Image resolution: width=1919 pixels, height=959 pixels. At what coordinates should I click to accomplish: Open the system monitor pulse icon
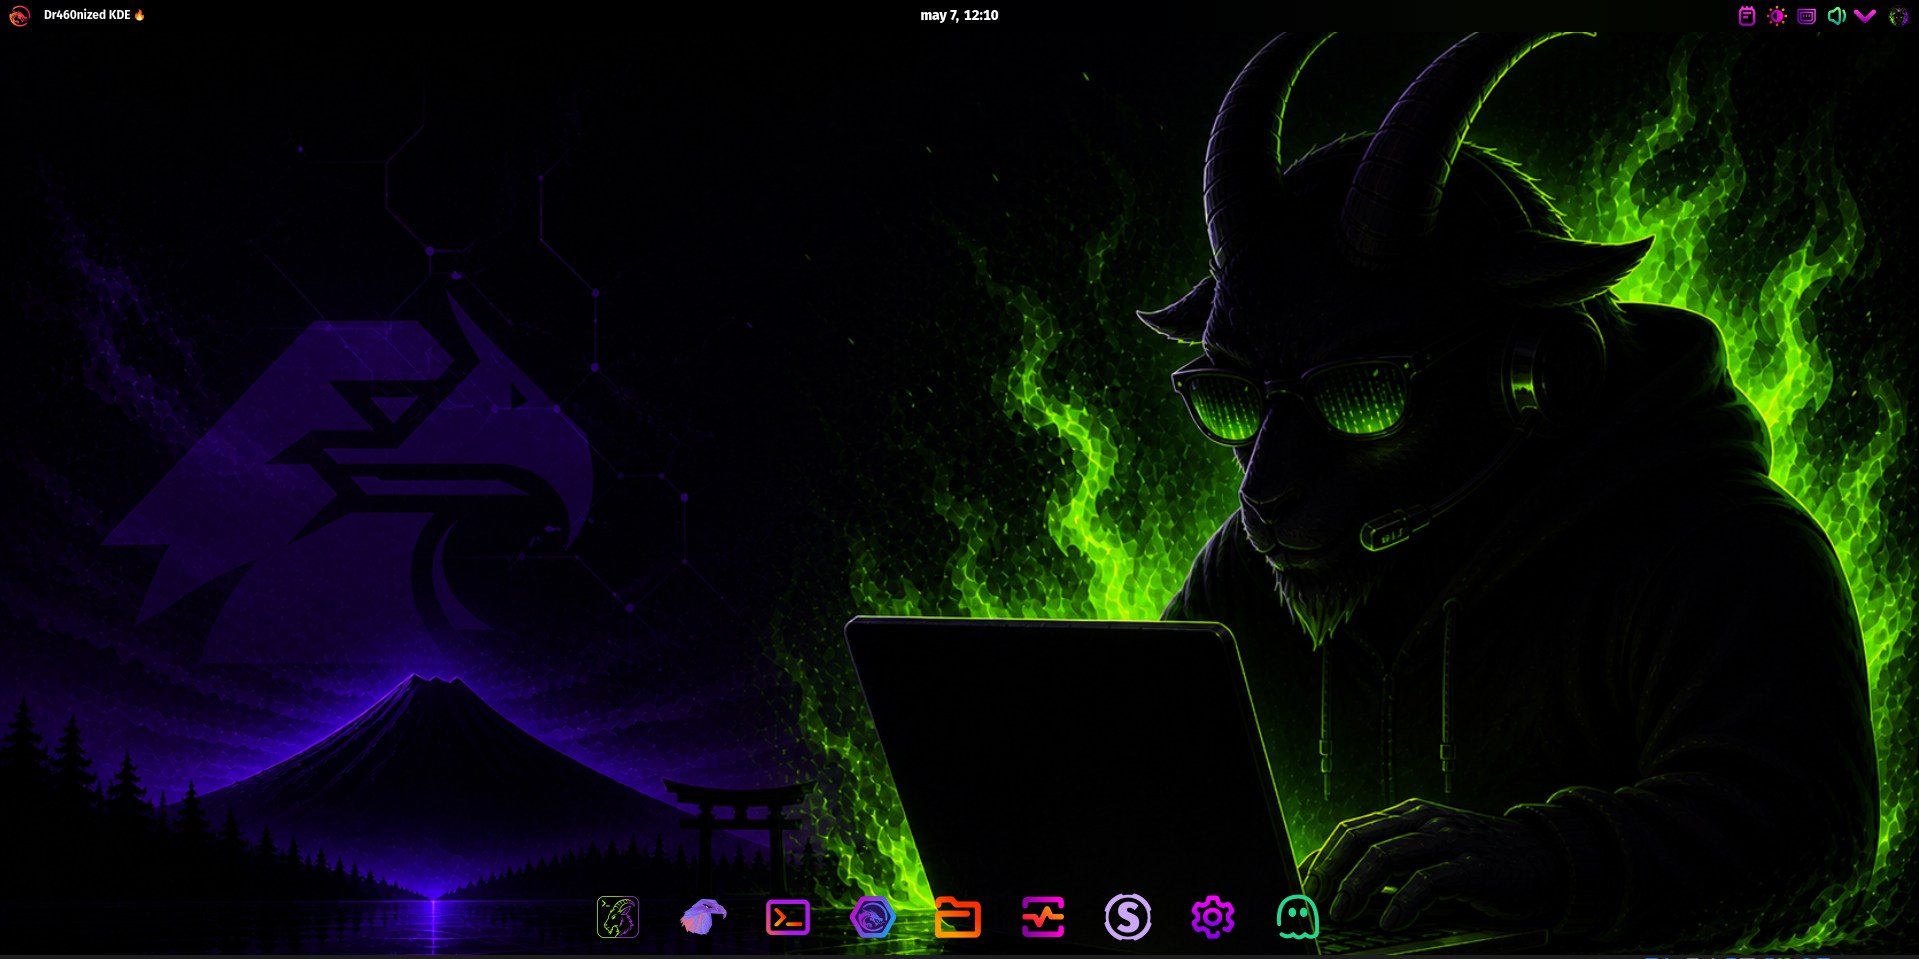(1043, 917)
